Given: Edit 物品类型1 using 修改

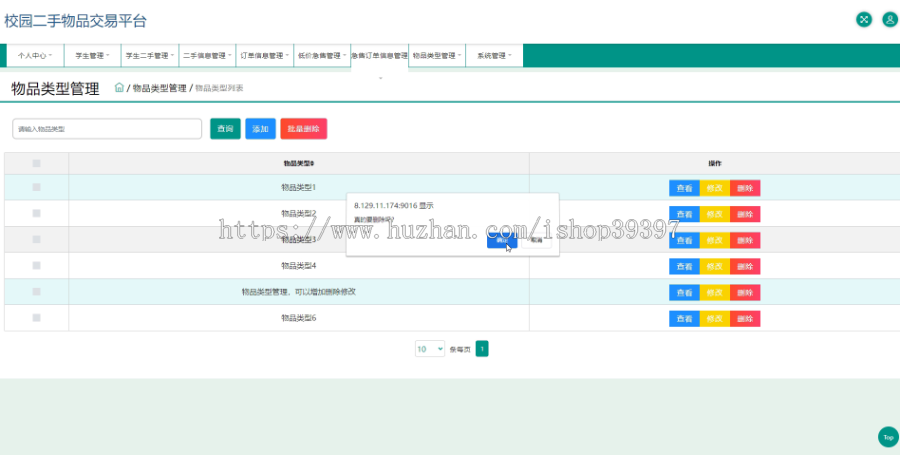Looking at the screenshot, I should (x=715, y=188).
